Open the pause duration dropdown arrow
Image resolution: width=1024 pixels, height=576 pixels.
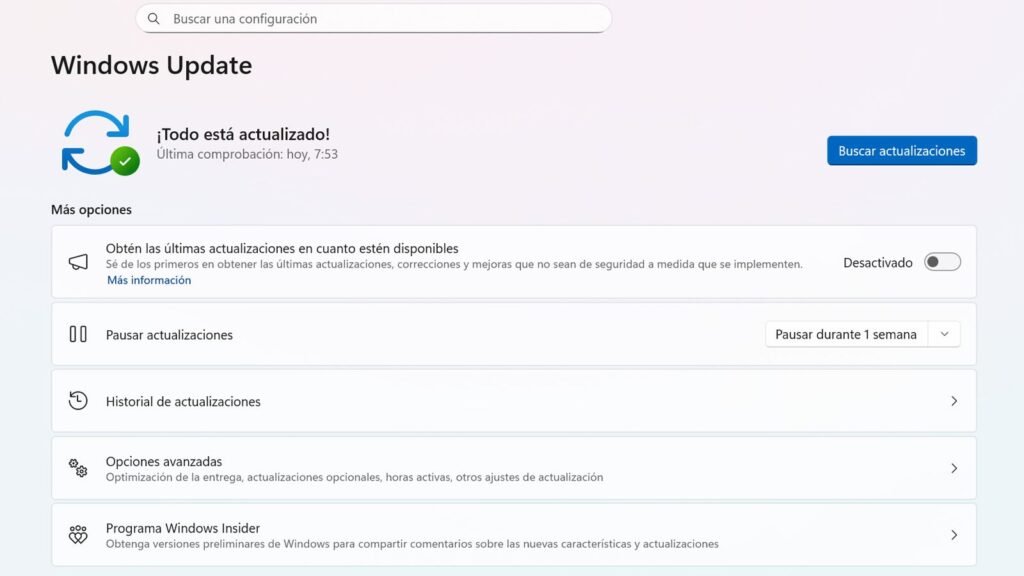coord(944,334)
